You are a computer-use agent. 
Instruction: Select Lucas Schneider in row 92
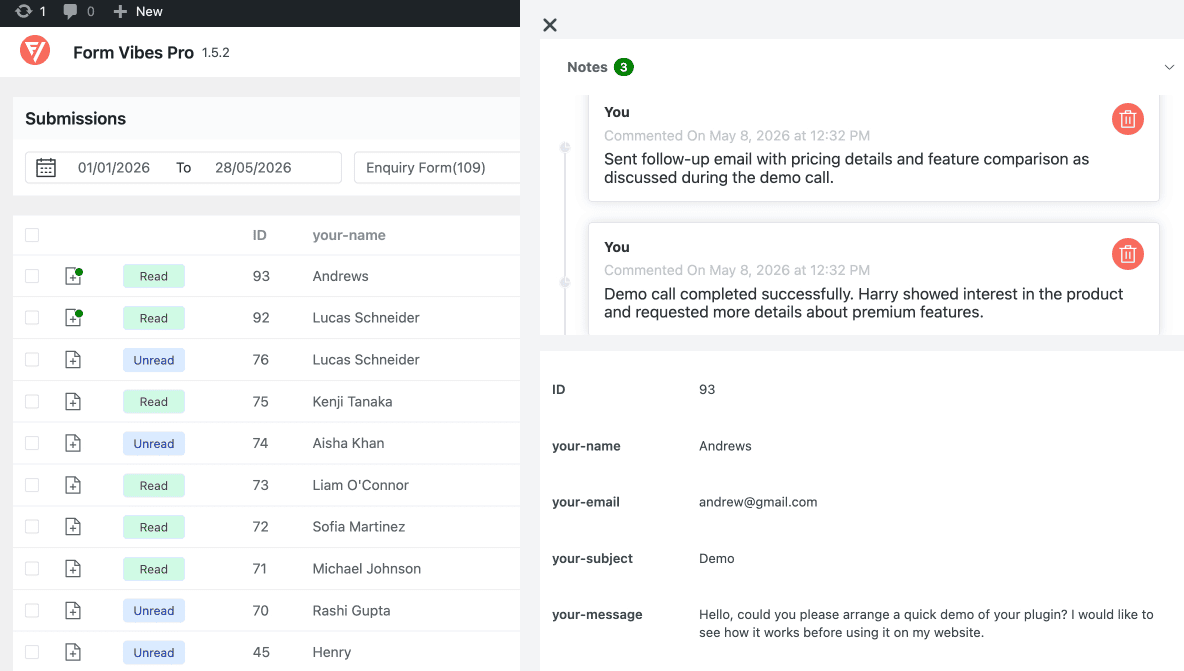(366, 318)
